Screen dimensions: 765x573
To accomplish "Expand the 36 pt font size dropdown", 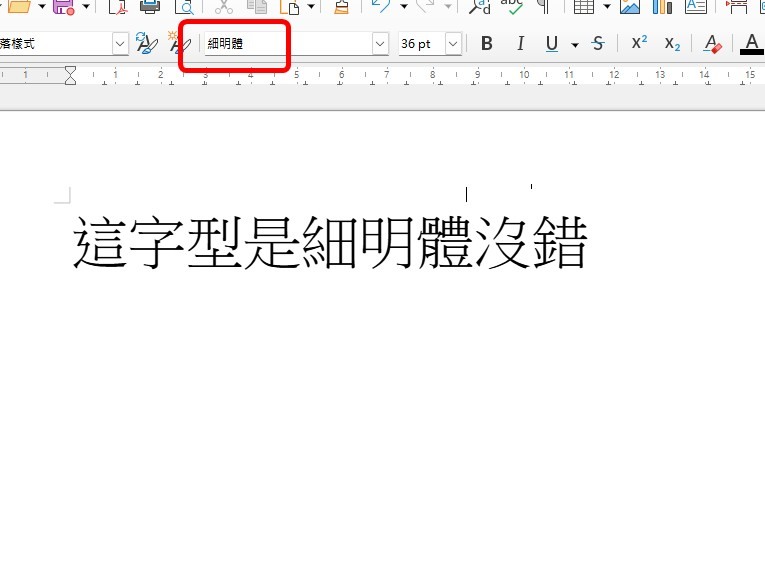I will tap(453, 44).
